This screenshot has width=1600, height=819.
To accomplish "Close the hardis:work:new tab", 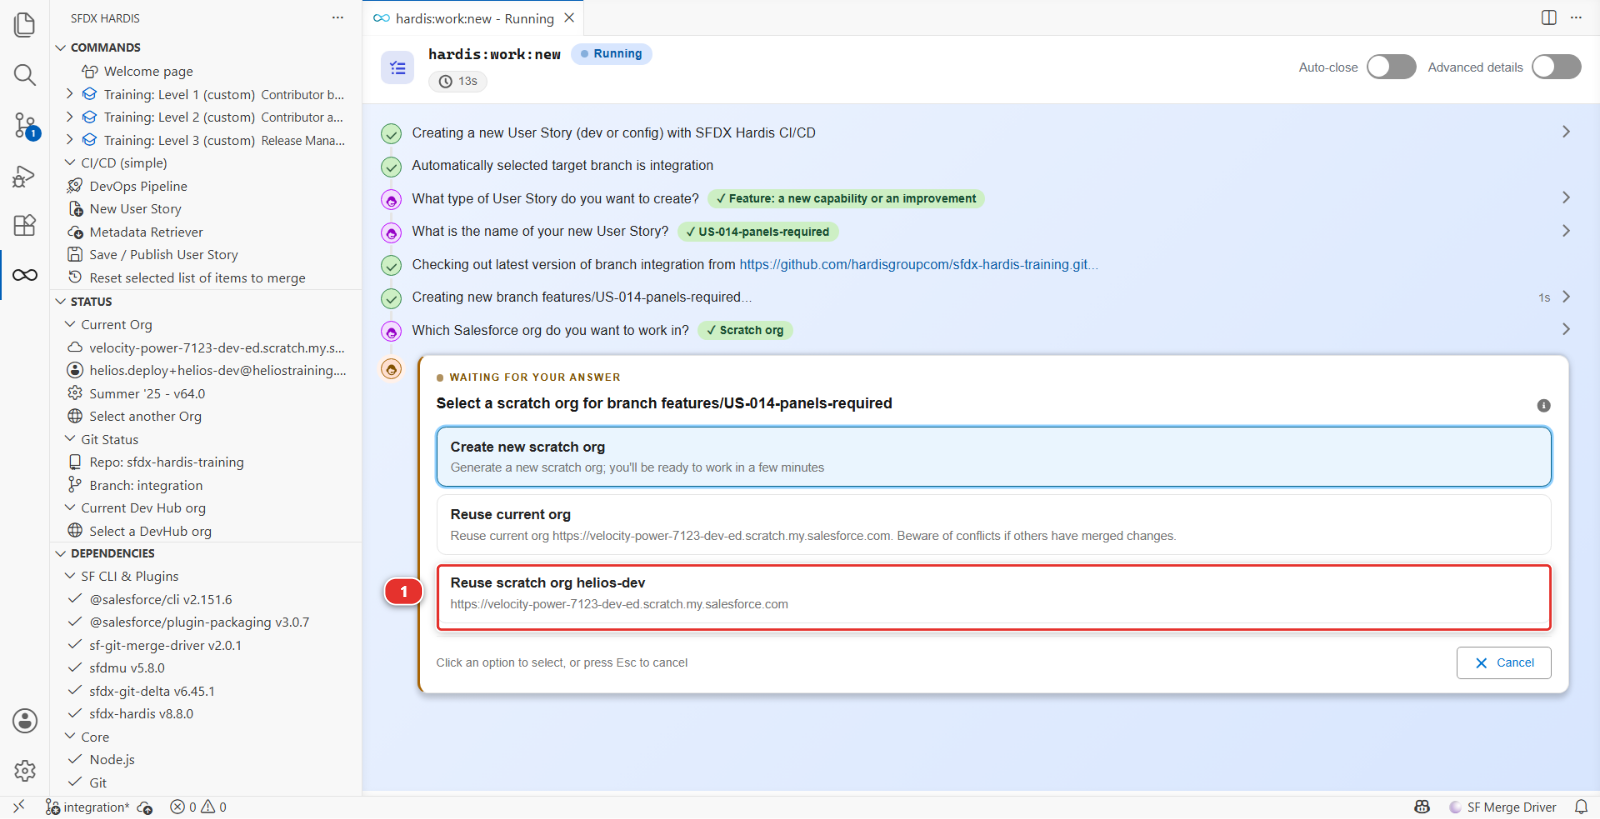I will click(x=569, y=18).
